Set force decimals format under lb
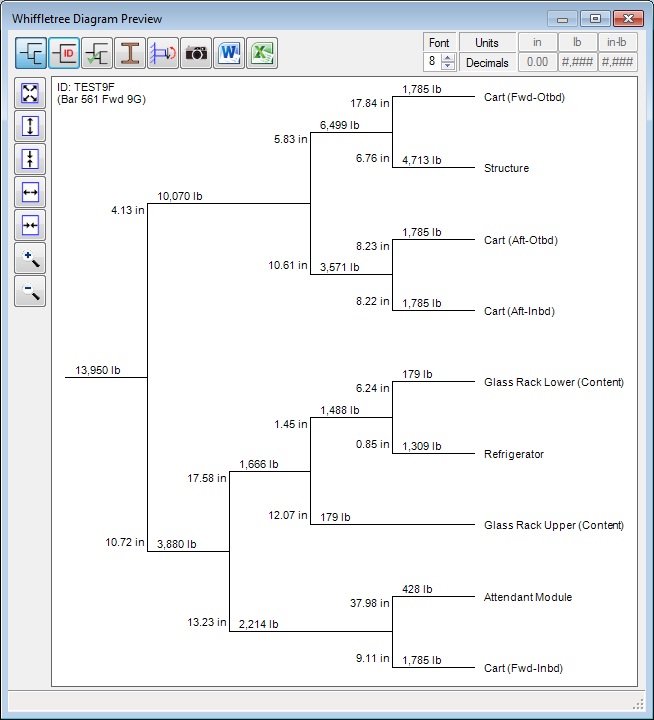654x720 pixels. pos(577,62)
